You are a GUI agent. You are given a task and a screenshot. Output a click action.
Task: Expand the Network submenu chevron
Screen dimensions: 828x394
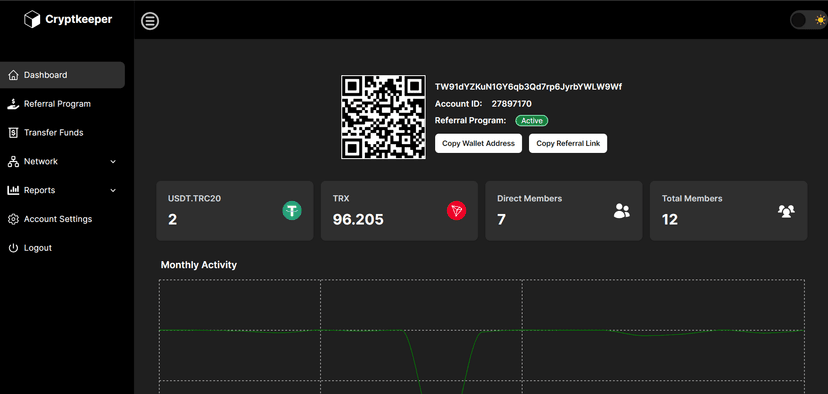(x=113, y=162)
